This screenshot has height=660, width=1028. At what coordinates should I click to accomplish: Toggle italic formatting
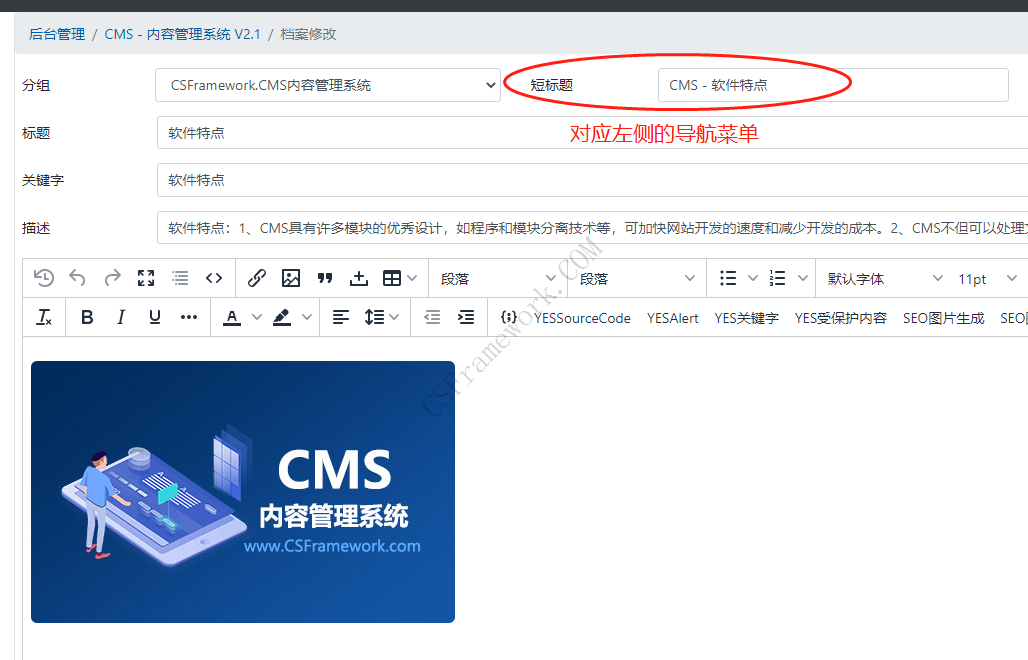[x=121, y=317]
